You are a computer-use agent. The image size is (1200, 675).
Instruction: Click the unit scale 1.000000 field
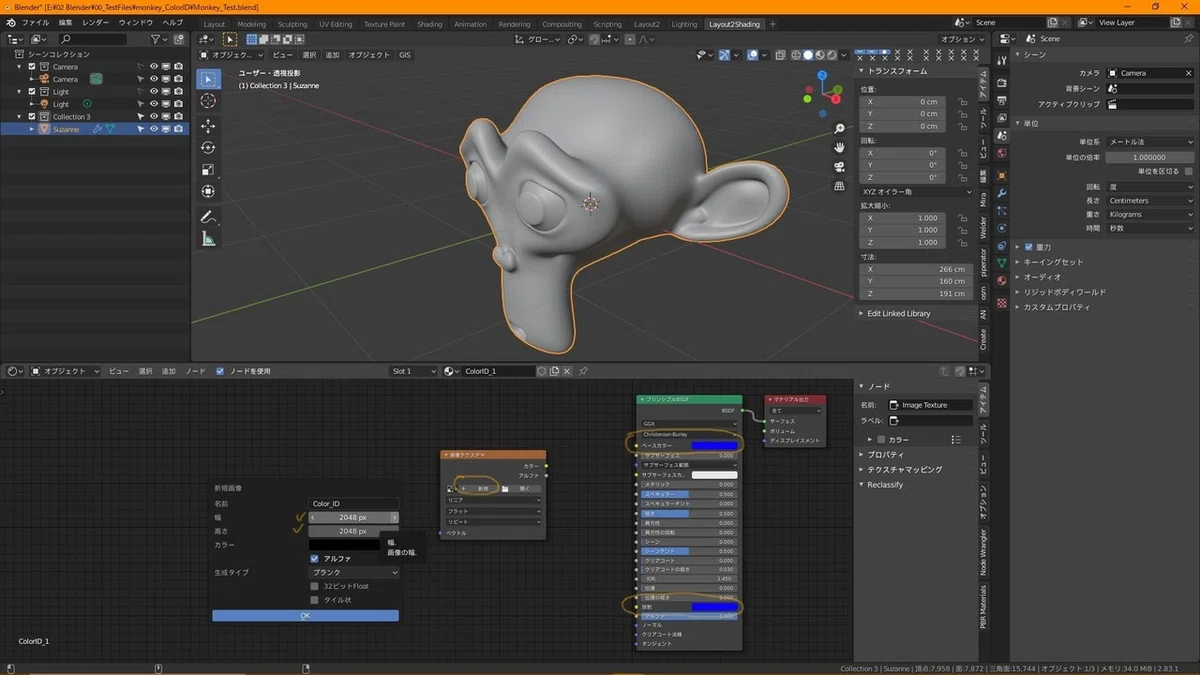[1150, 157]
